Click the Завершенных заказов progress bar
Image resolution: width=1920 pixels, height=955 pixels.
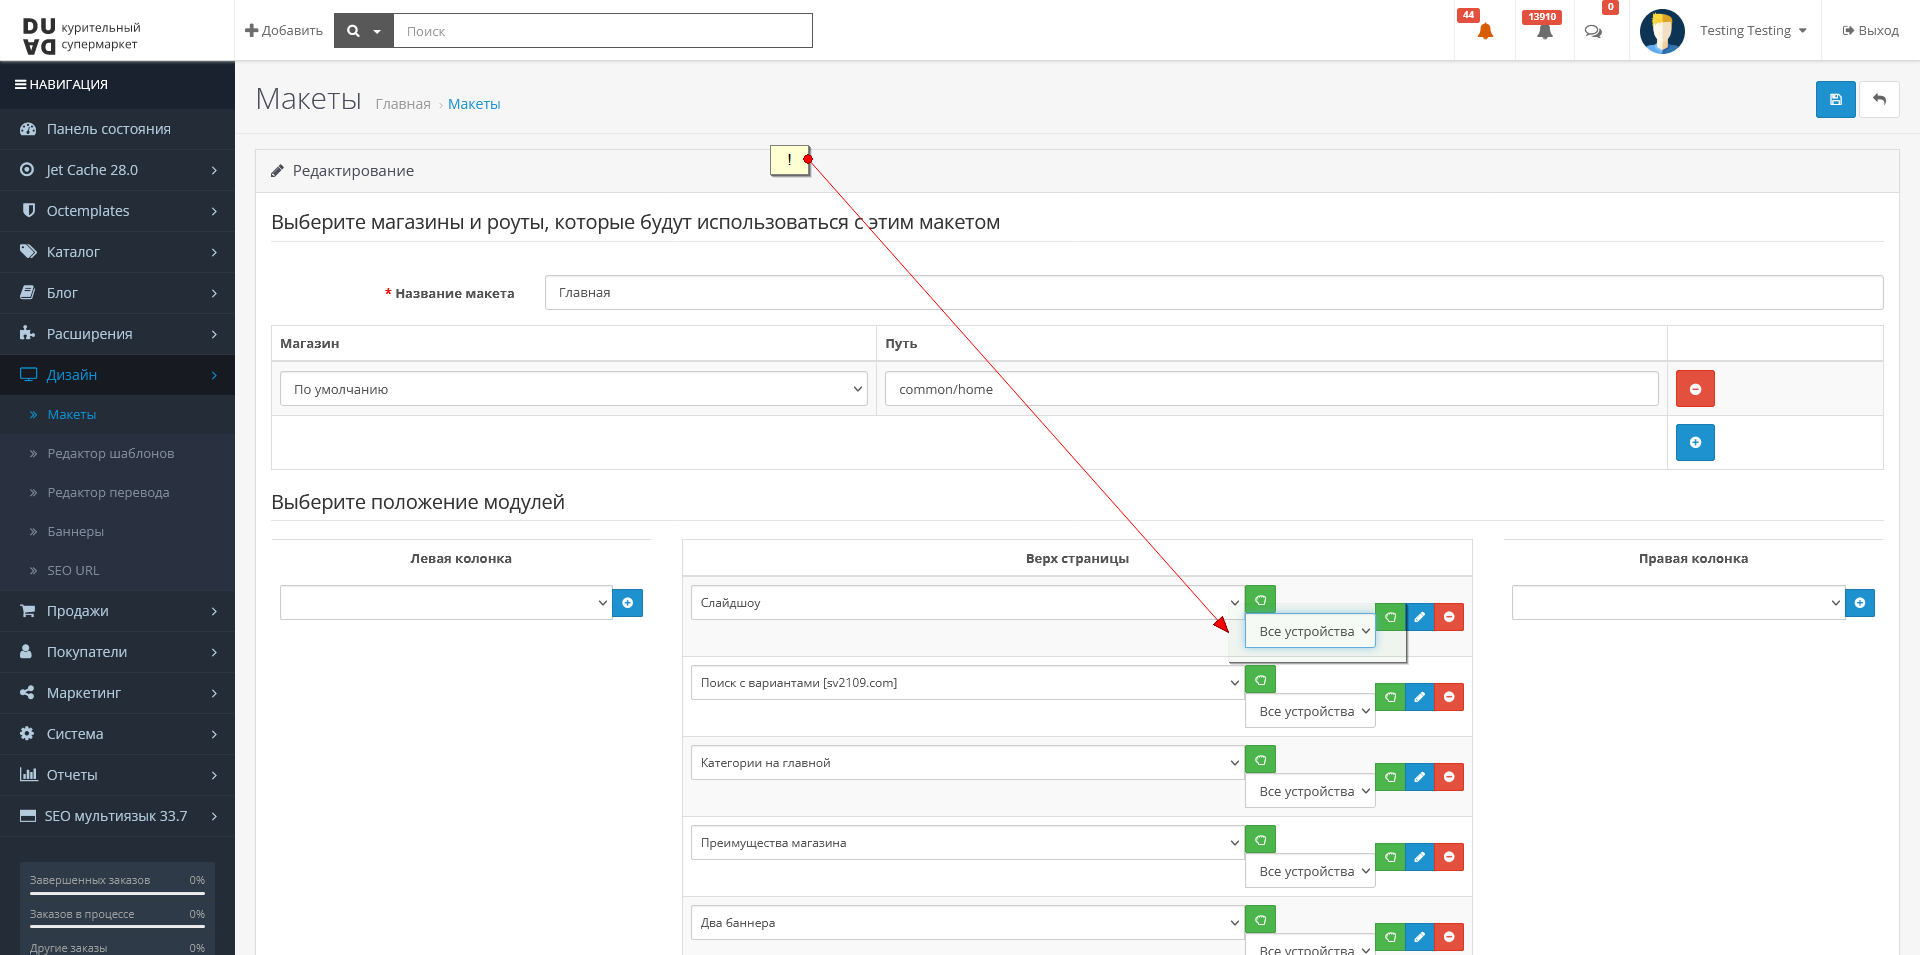tap(117, 893)
